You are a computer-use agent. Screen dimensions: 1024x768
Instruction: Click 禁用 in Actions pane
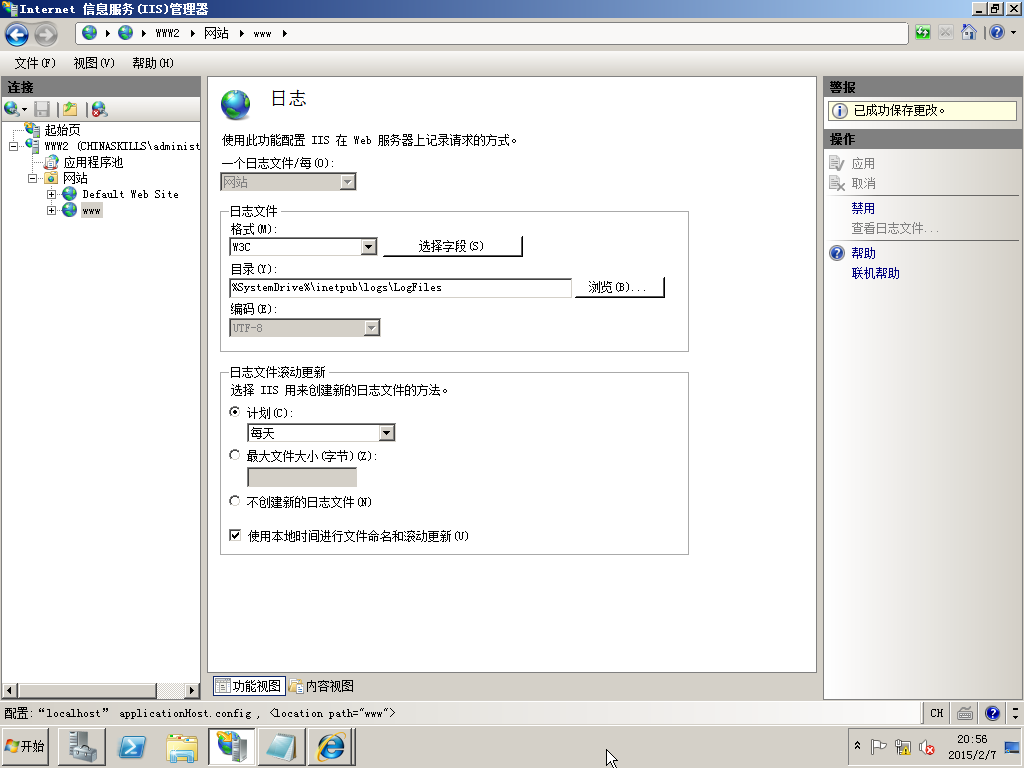click(863, 208)
